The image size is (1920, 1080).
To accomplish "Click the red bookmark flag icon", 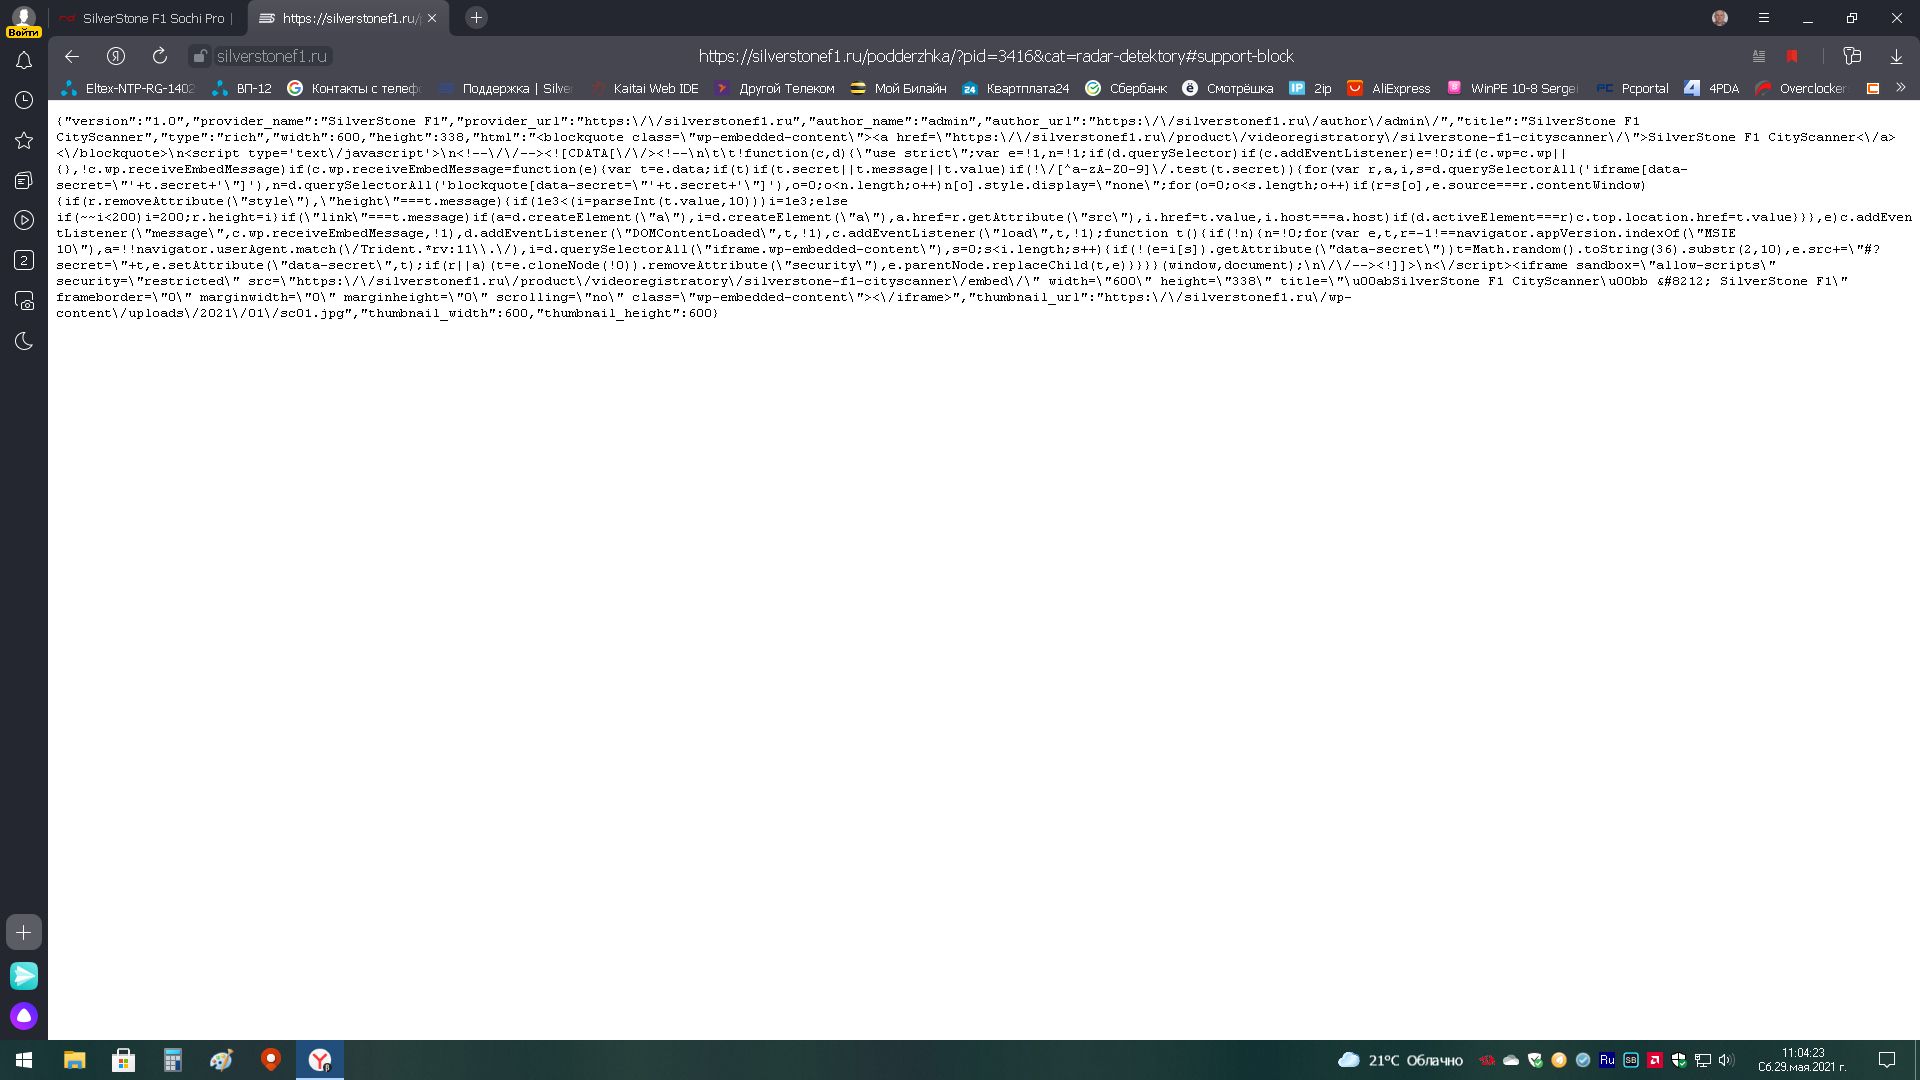I will coord(1792,56).
